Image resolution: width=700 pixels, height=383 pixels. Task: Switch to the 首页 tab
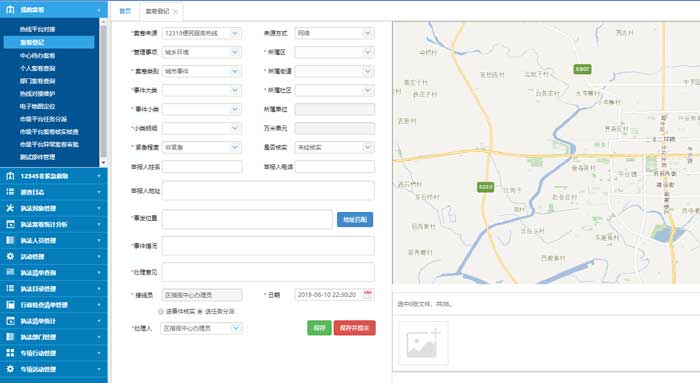[125, 11]
